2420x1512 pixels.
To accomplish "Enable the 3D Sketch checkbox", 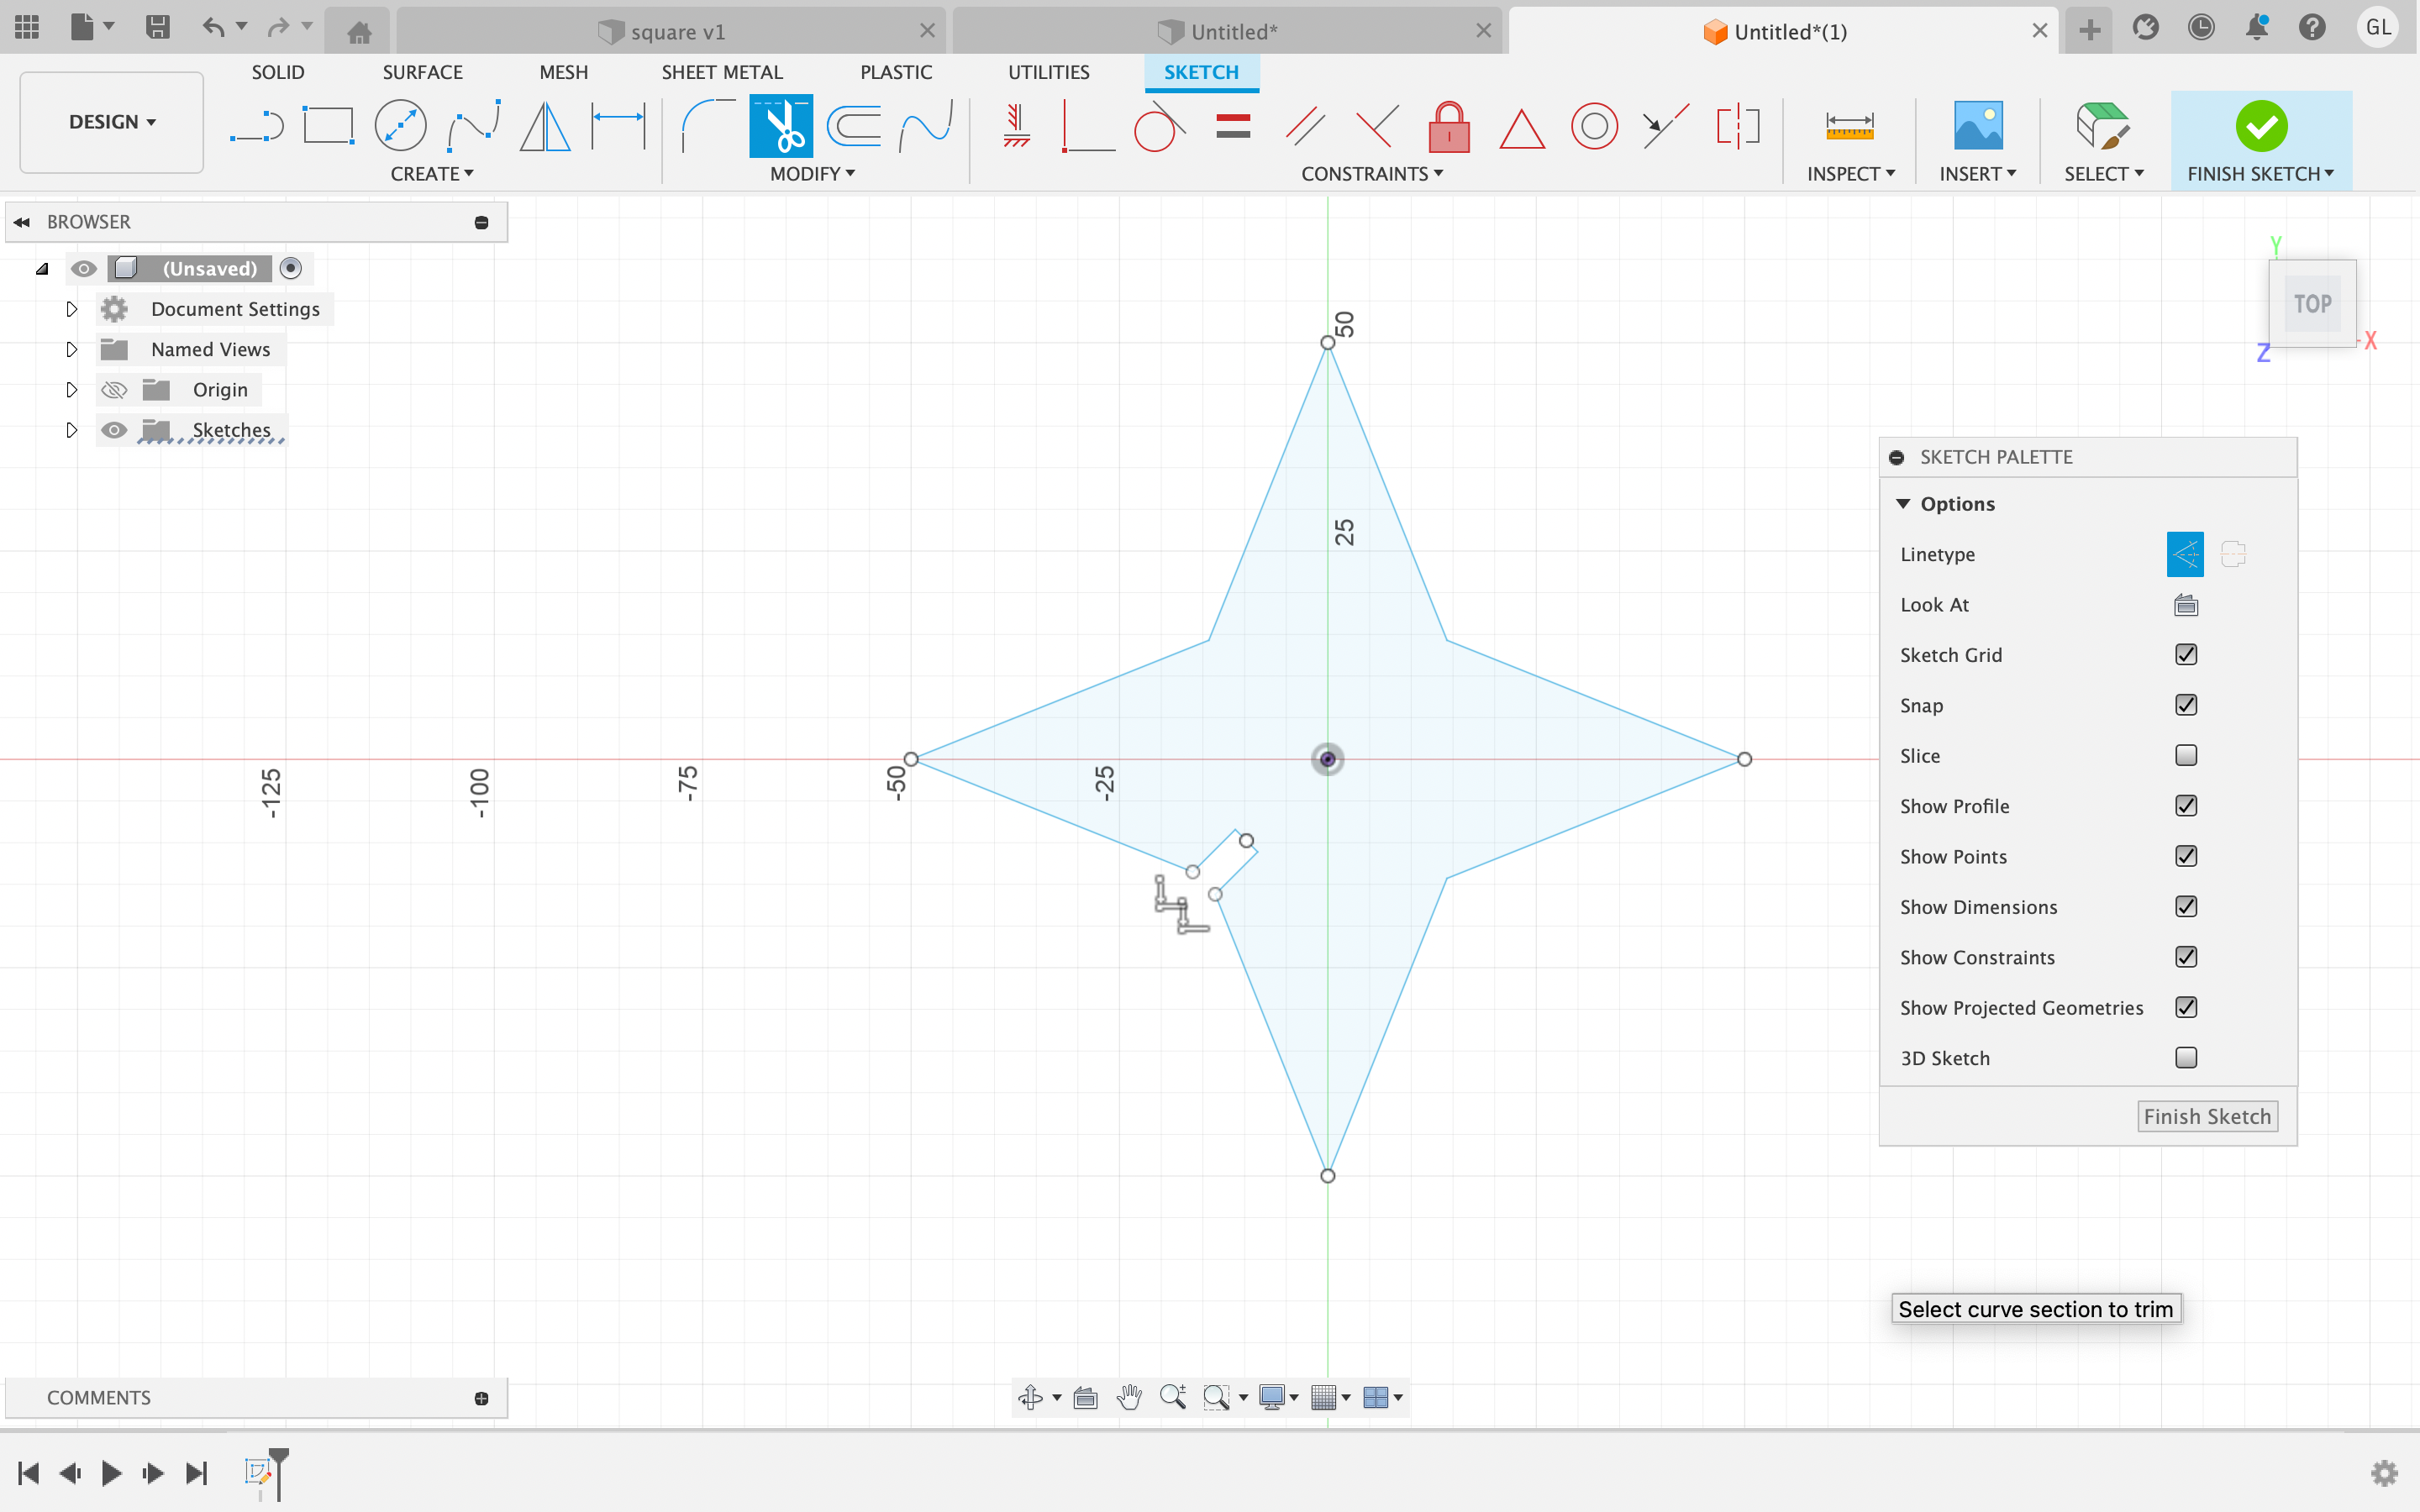I will pos(2186,1058).
